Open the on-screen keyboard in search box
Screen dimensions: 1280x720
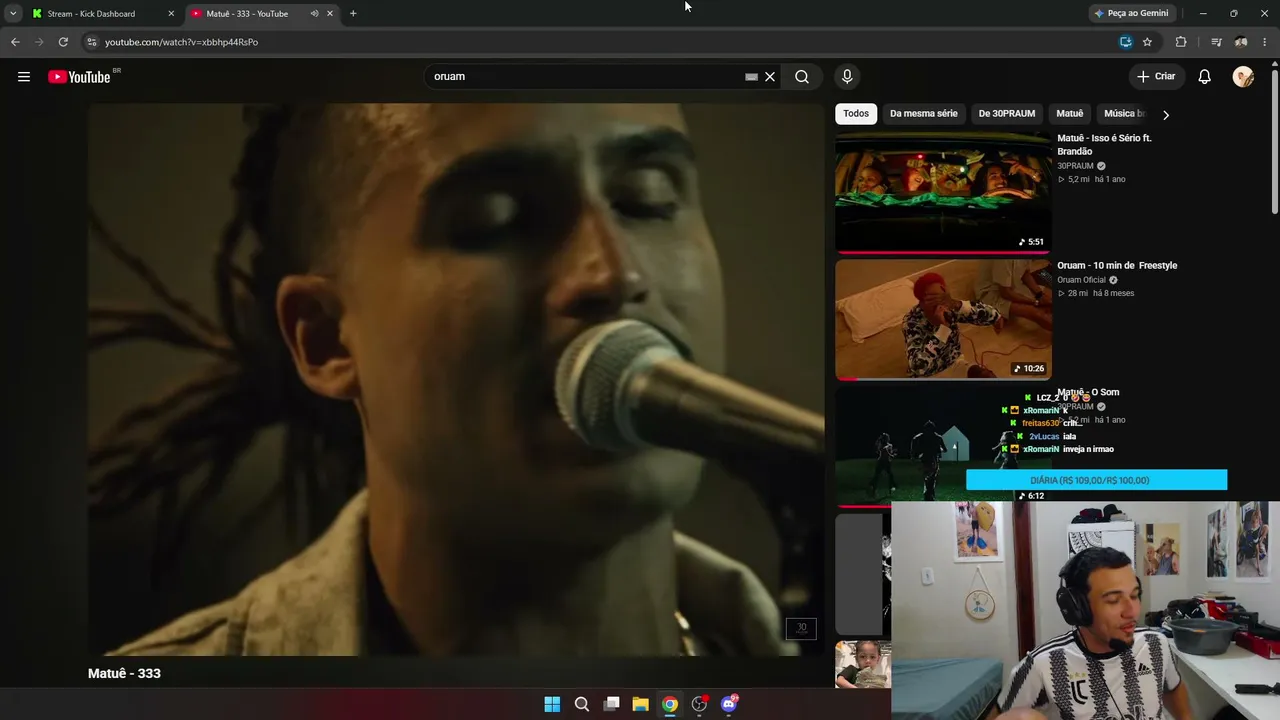pyautogui.click(x=751, y=77)
